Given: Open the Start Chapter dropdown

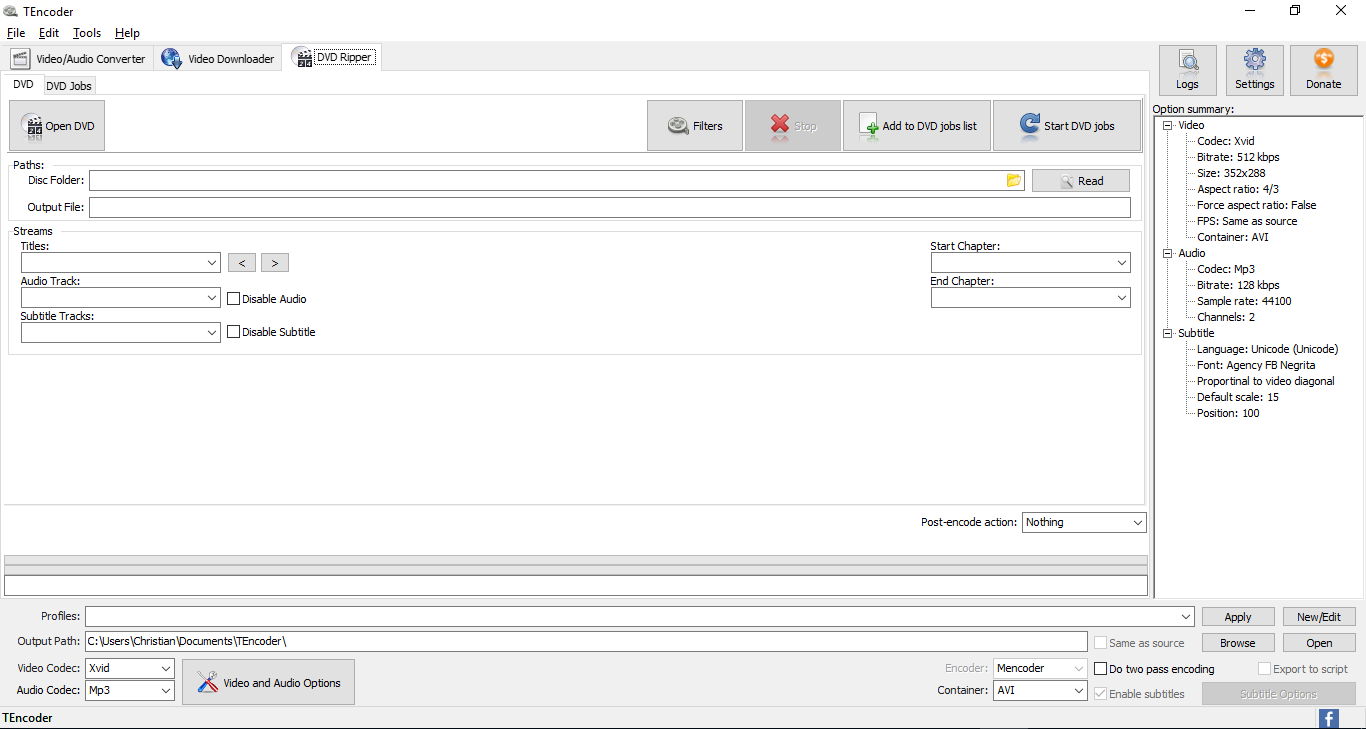Looking at the screenshot, I should pyautogui.click(x=1030, y=263).
